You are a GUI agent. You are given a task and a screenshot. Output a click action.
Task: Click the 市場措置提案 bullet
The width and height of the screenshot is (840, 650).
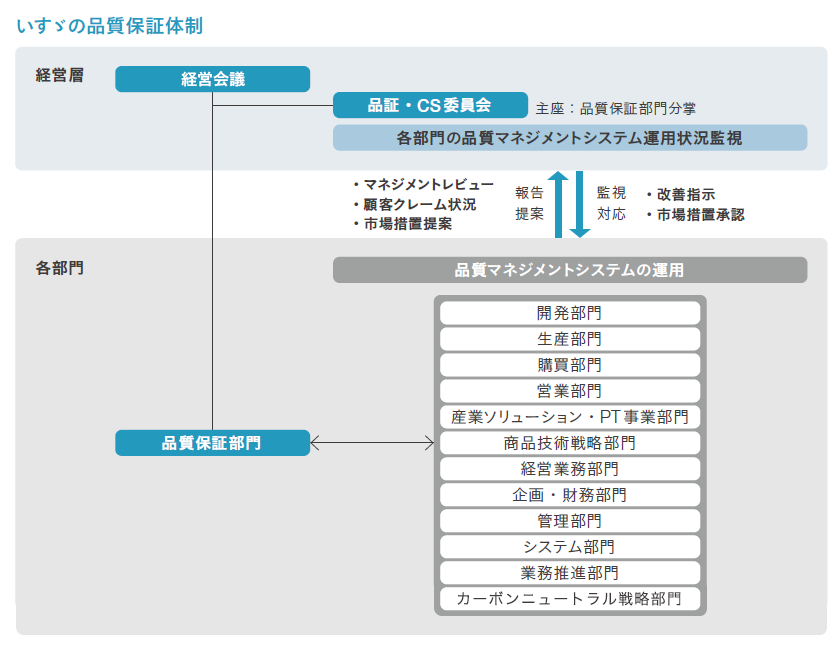[x=403, y=224]
